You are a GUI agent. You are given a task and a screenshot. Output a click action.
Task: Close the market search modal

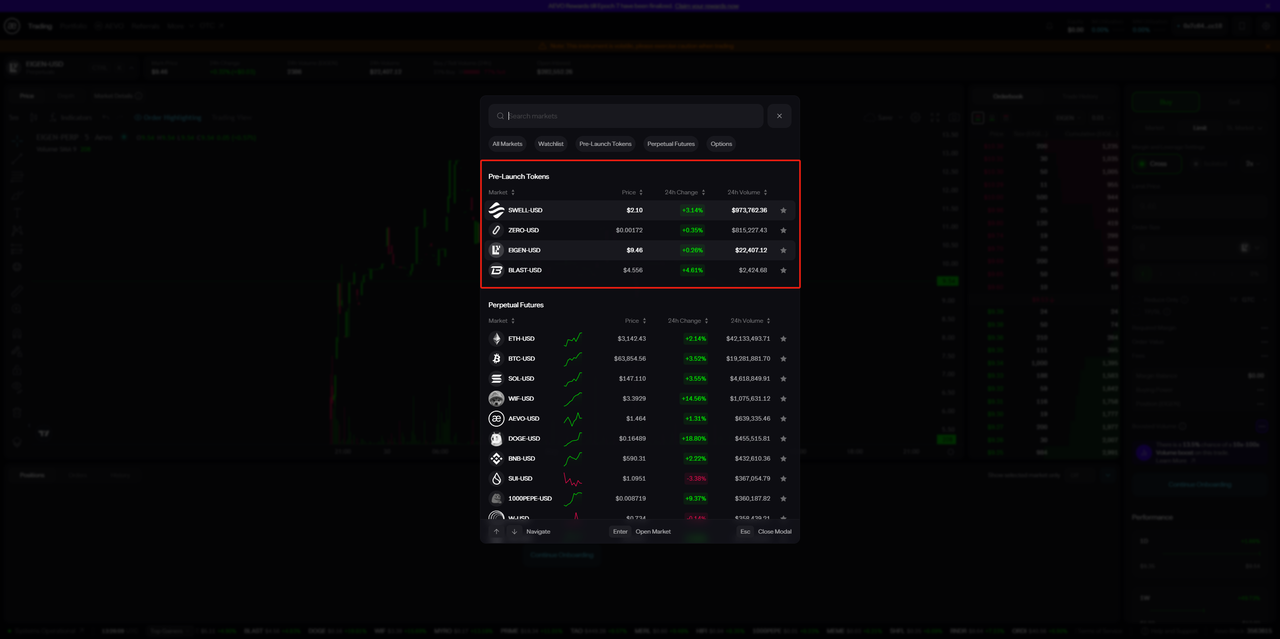pos(779,116)
